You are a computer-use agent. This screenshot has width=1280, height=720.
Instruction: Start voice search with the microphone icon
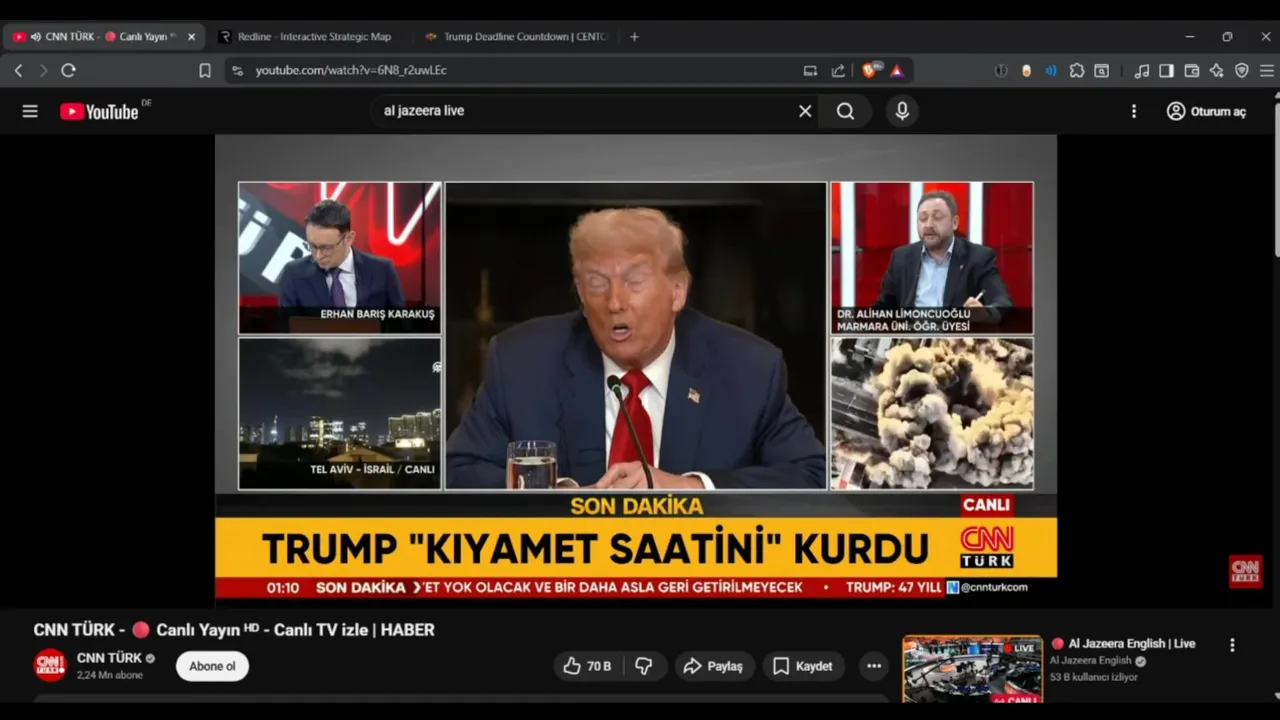click(902, 111)
